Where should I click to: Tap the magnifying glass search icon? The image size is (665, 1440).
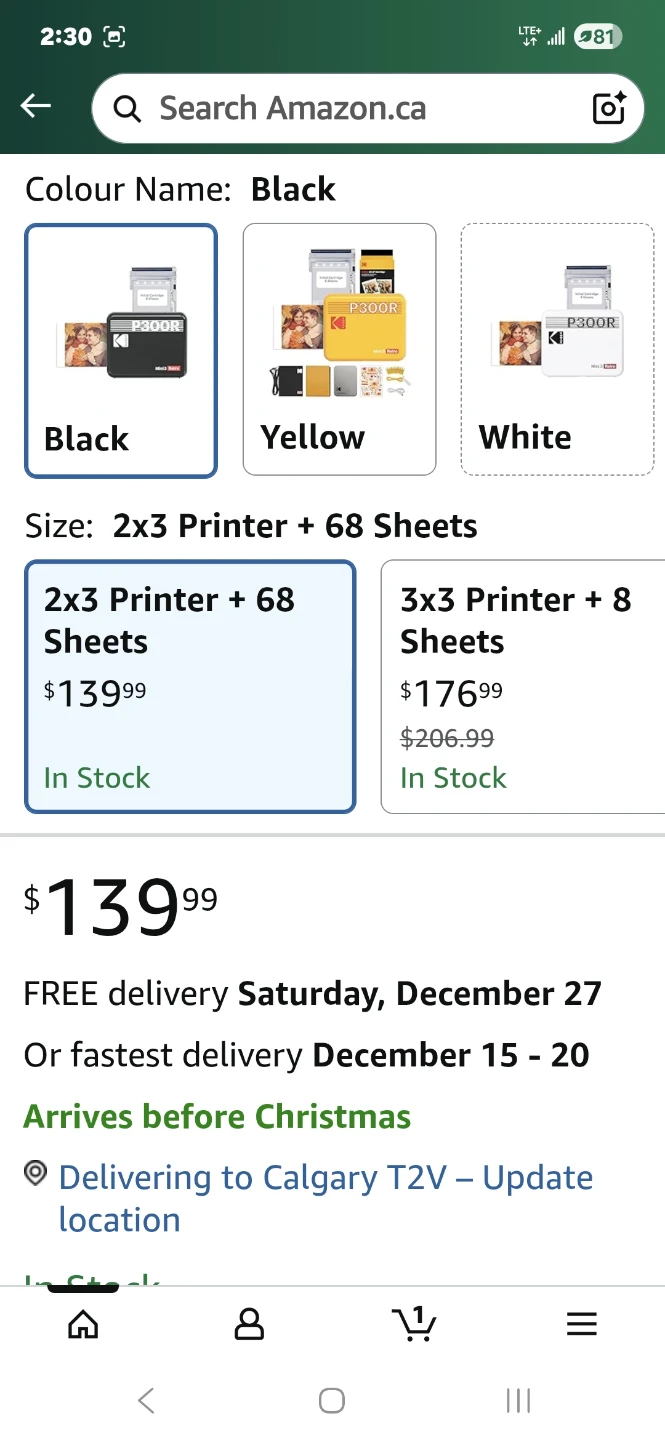pyautogui.click(x=127, y=108)
